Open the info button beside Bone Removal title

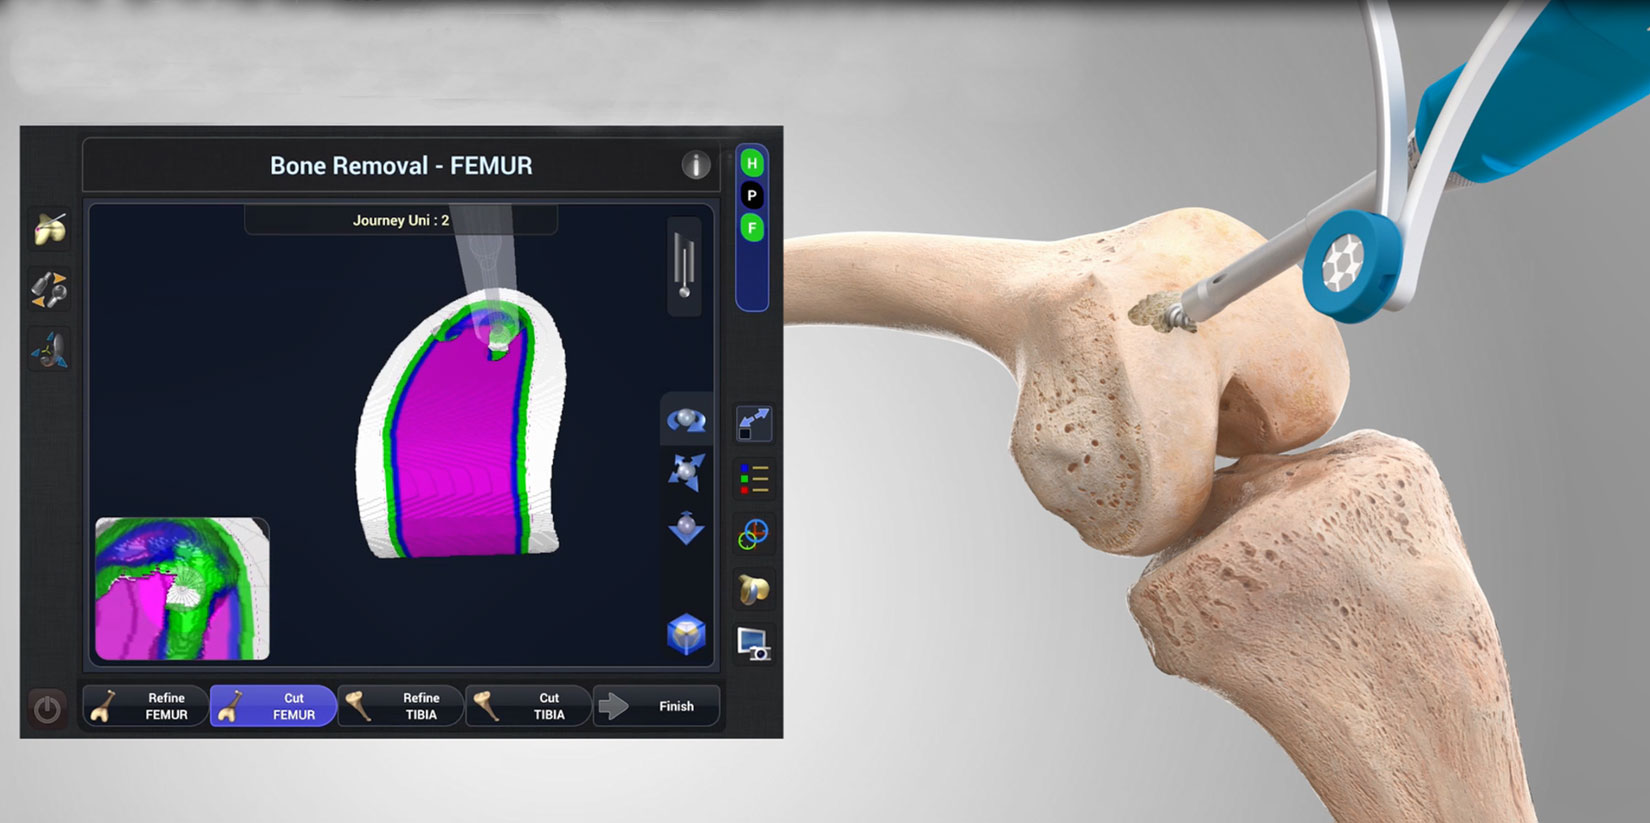(696, 165)
